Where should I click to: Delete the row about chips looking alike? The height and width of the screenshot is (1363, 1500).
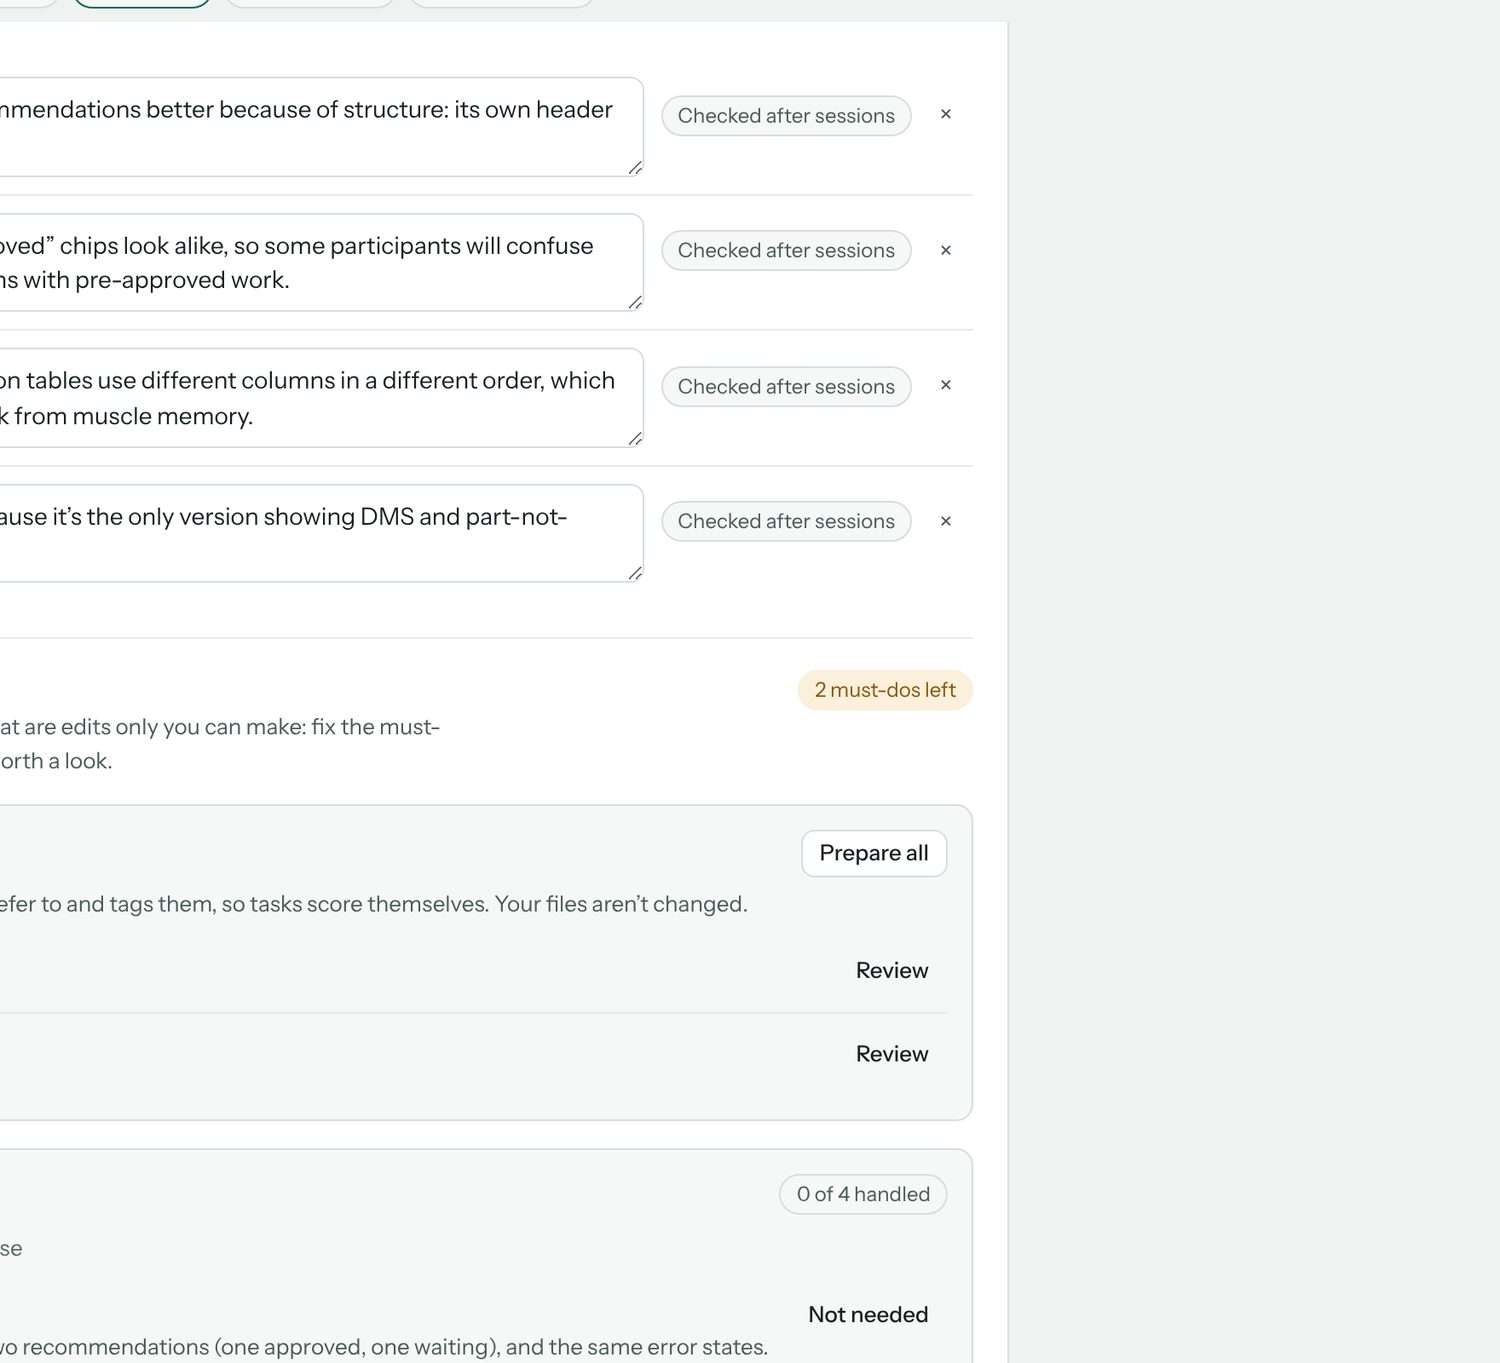pyautogui.click(x=945, y=251)
